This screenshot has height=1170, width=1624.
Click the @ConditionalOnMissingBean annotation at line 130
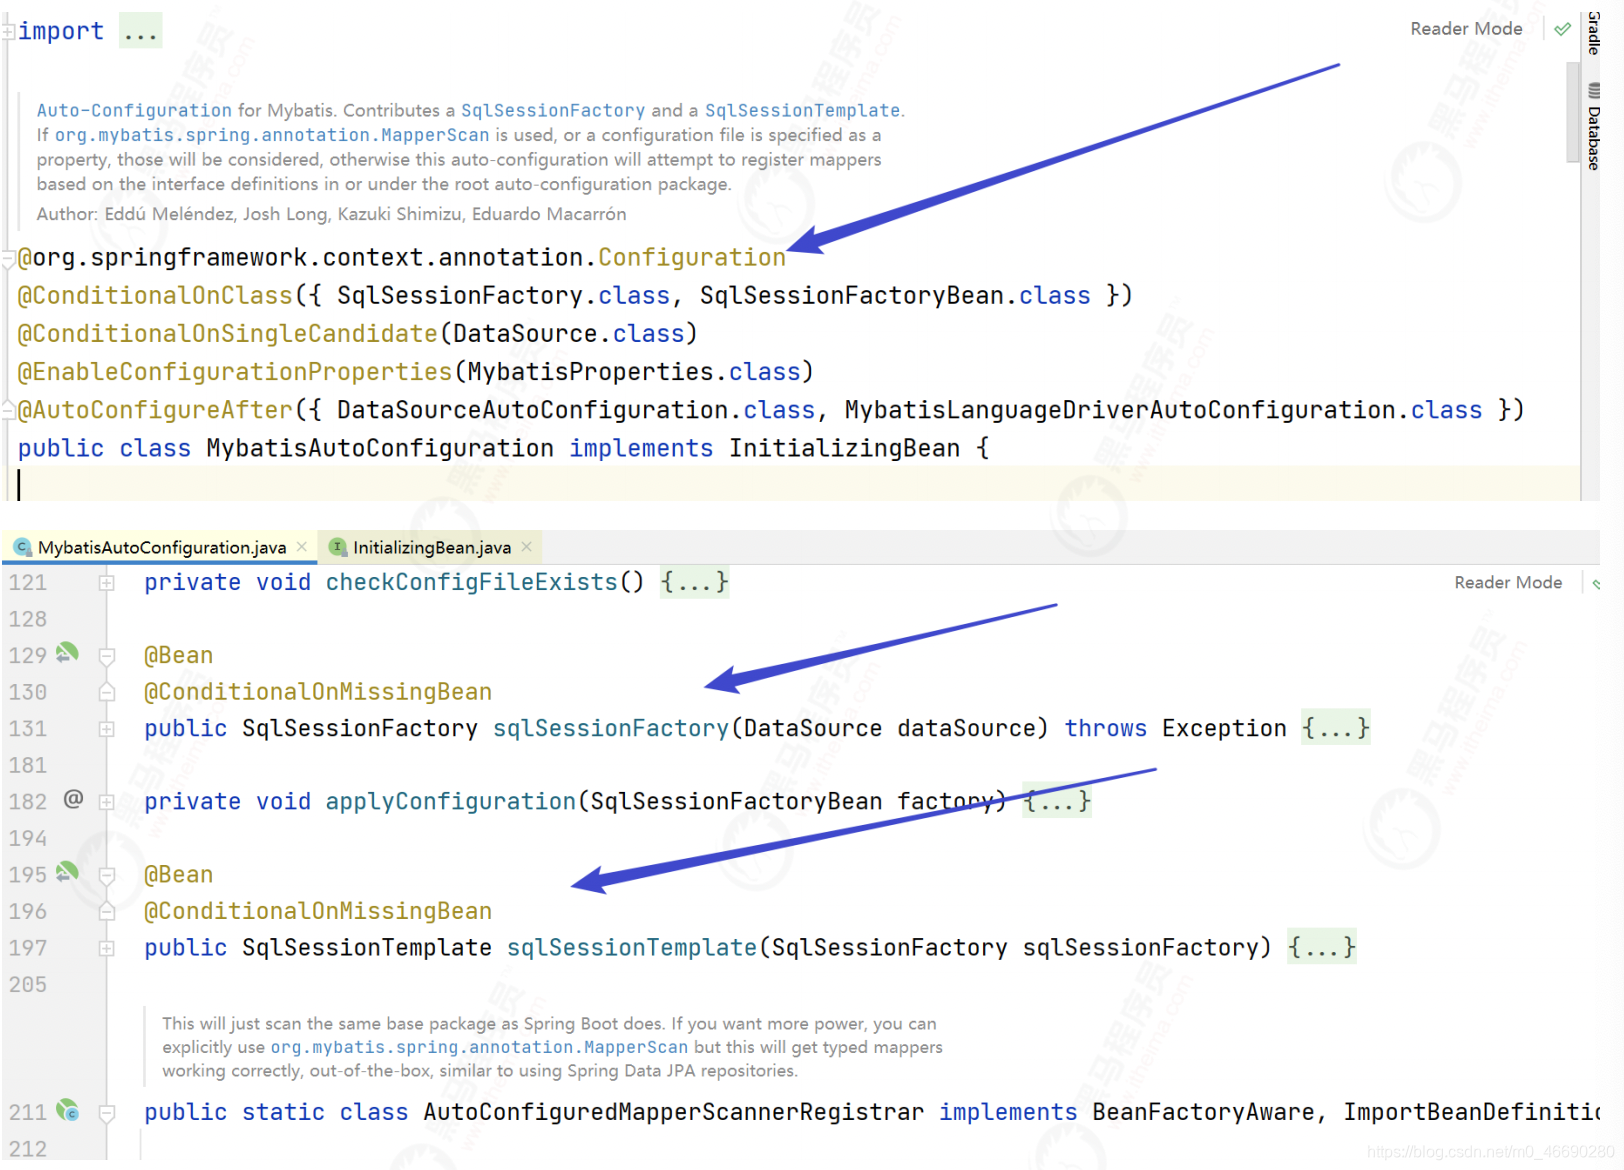[x=318, y=692]
